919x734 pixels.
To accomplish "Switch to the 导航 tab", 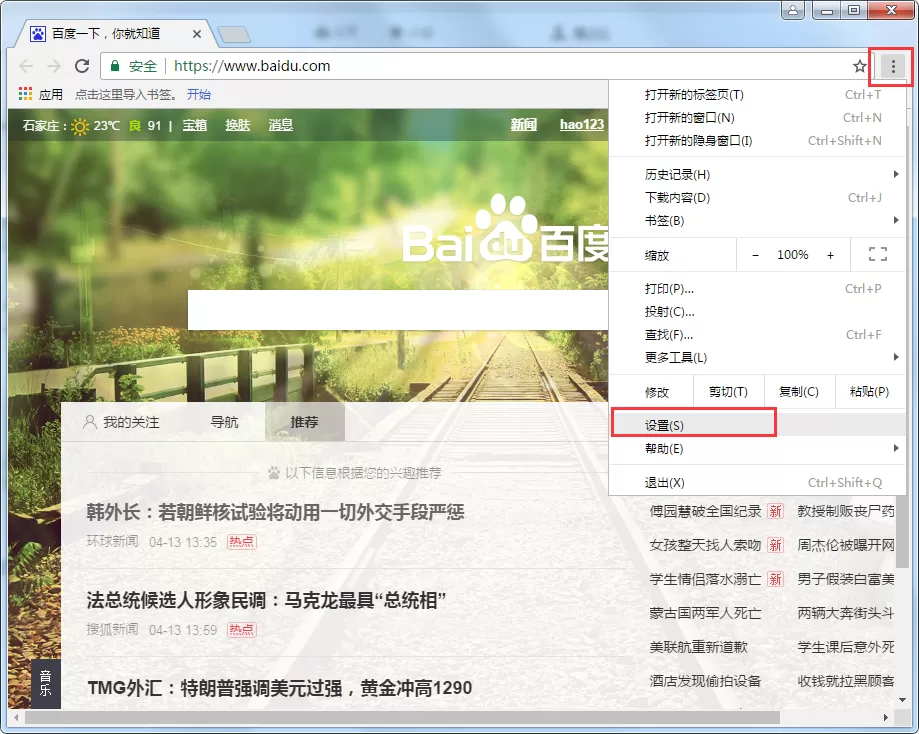I will (224, 422).
